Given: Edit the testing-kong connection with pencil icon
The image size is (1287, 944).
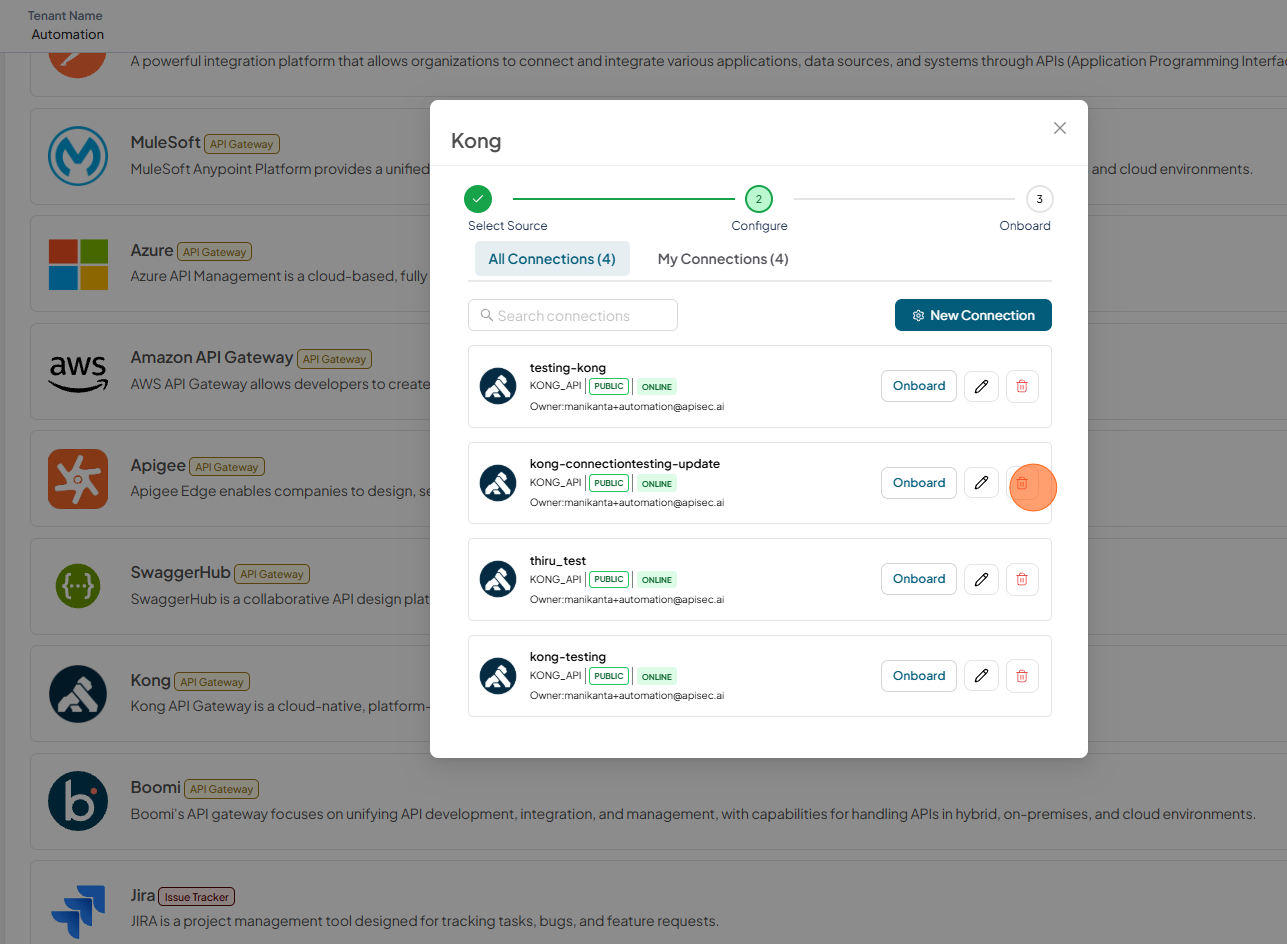Looking at the screenshot, I should tap(981, 386).
